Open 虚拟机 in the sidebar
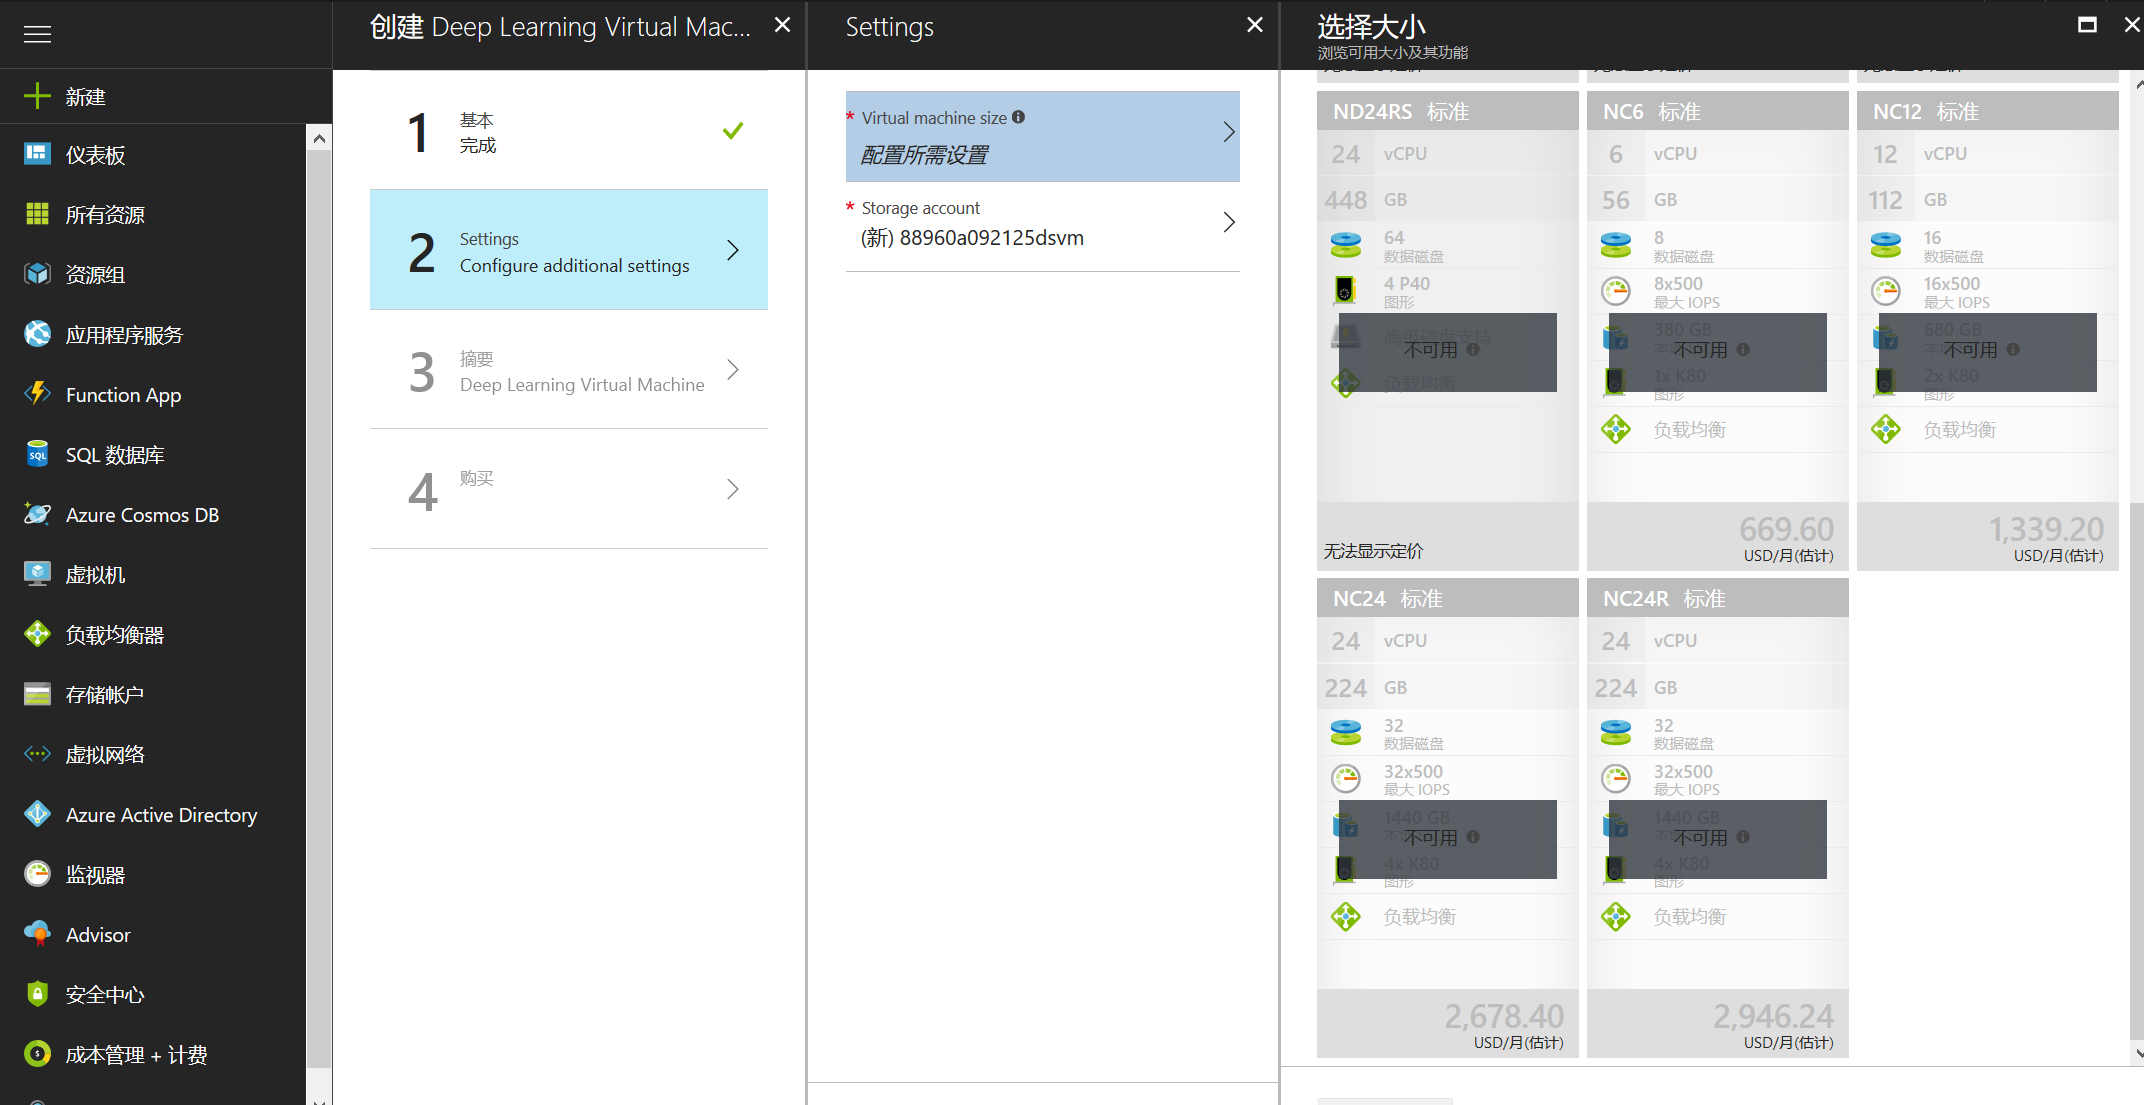 (153, 574)
